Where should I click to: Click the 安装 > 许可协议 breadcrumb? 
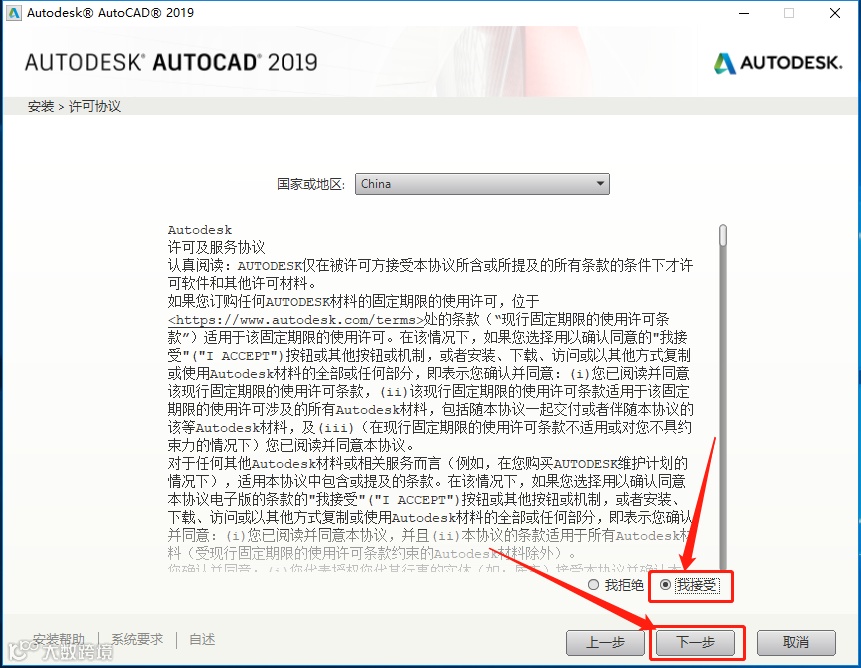pyautogui.click(x=74, y=106)
